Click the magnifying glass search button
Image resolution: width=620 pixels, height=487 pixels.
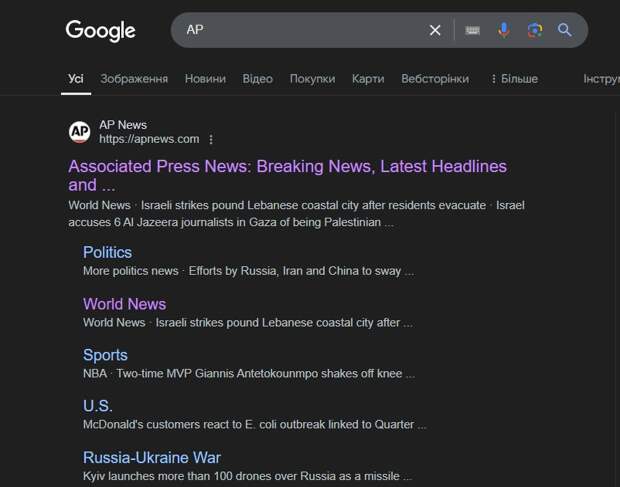[565, 30]
